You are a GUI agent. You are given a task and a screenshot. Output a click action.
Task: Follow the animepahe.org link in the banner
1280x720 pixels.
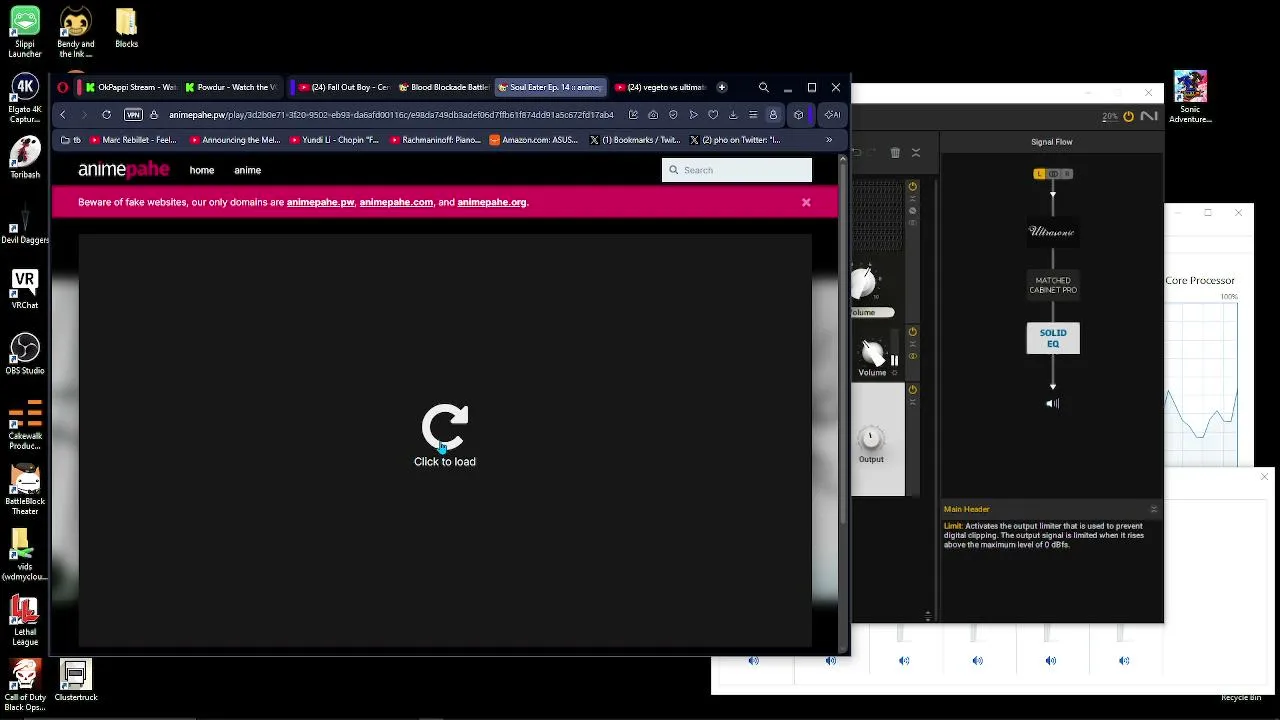point(492,202)
